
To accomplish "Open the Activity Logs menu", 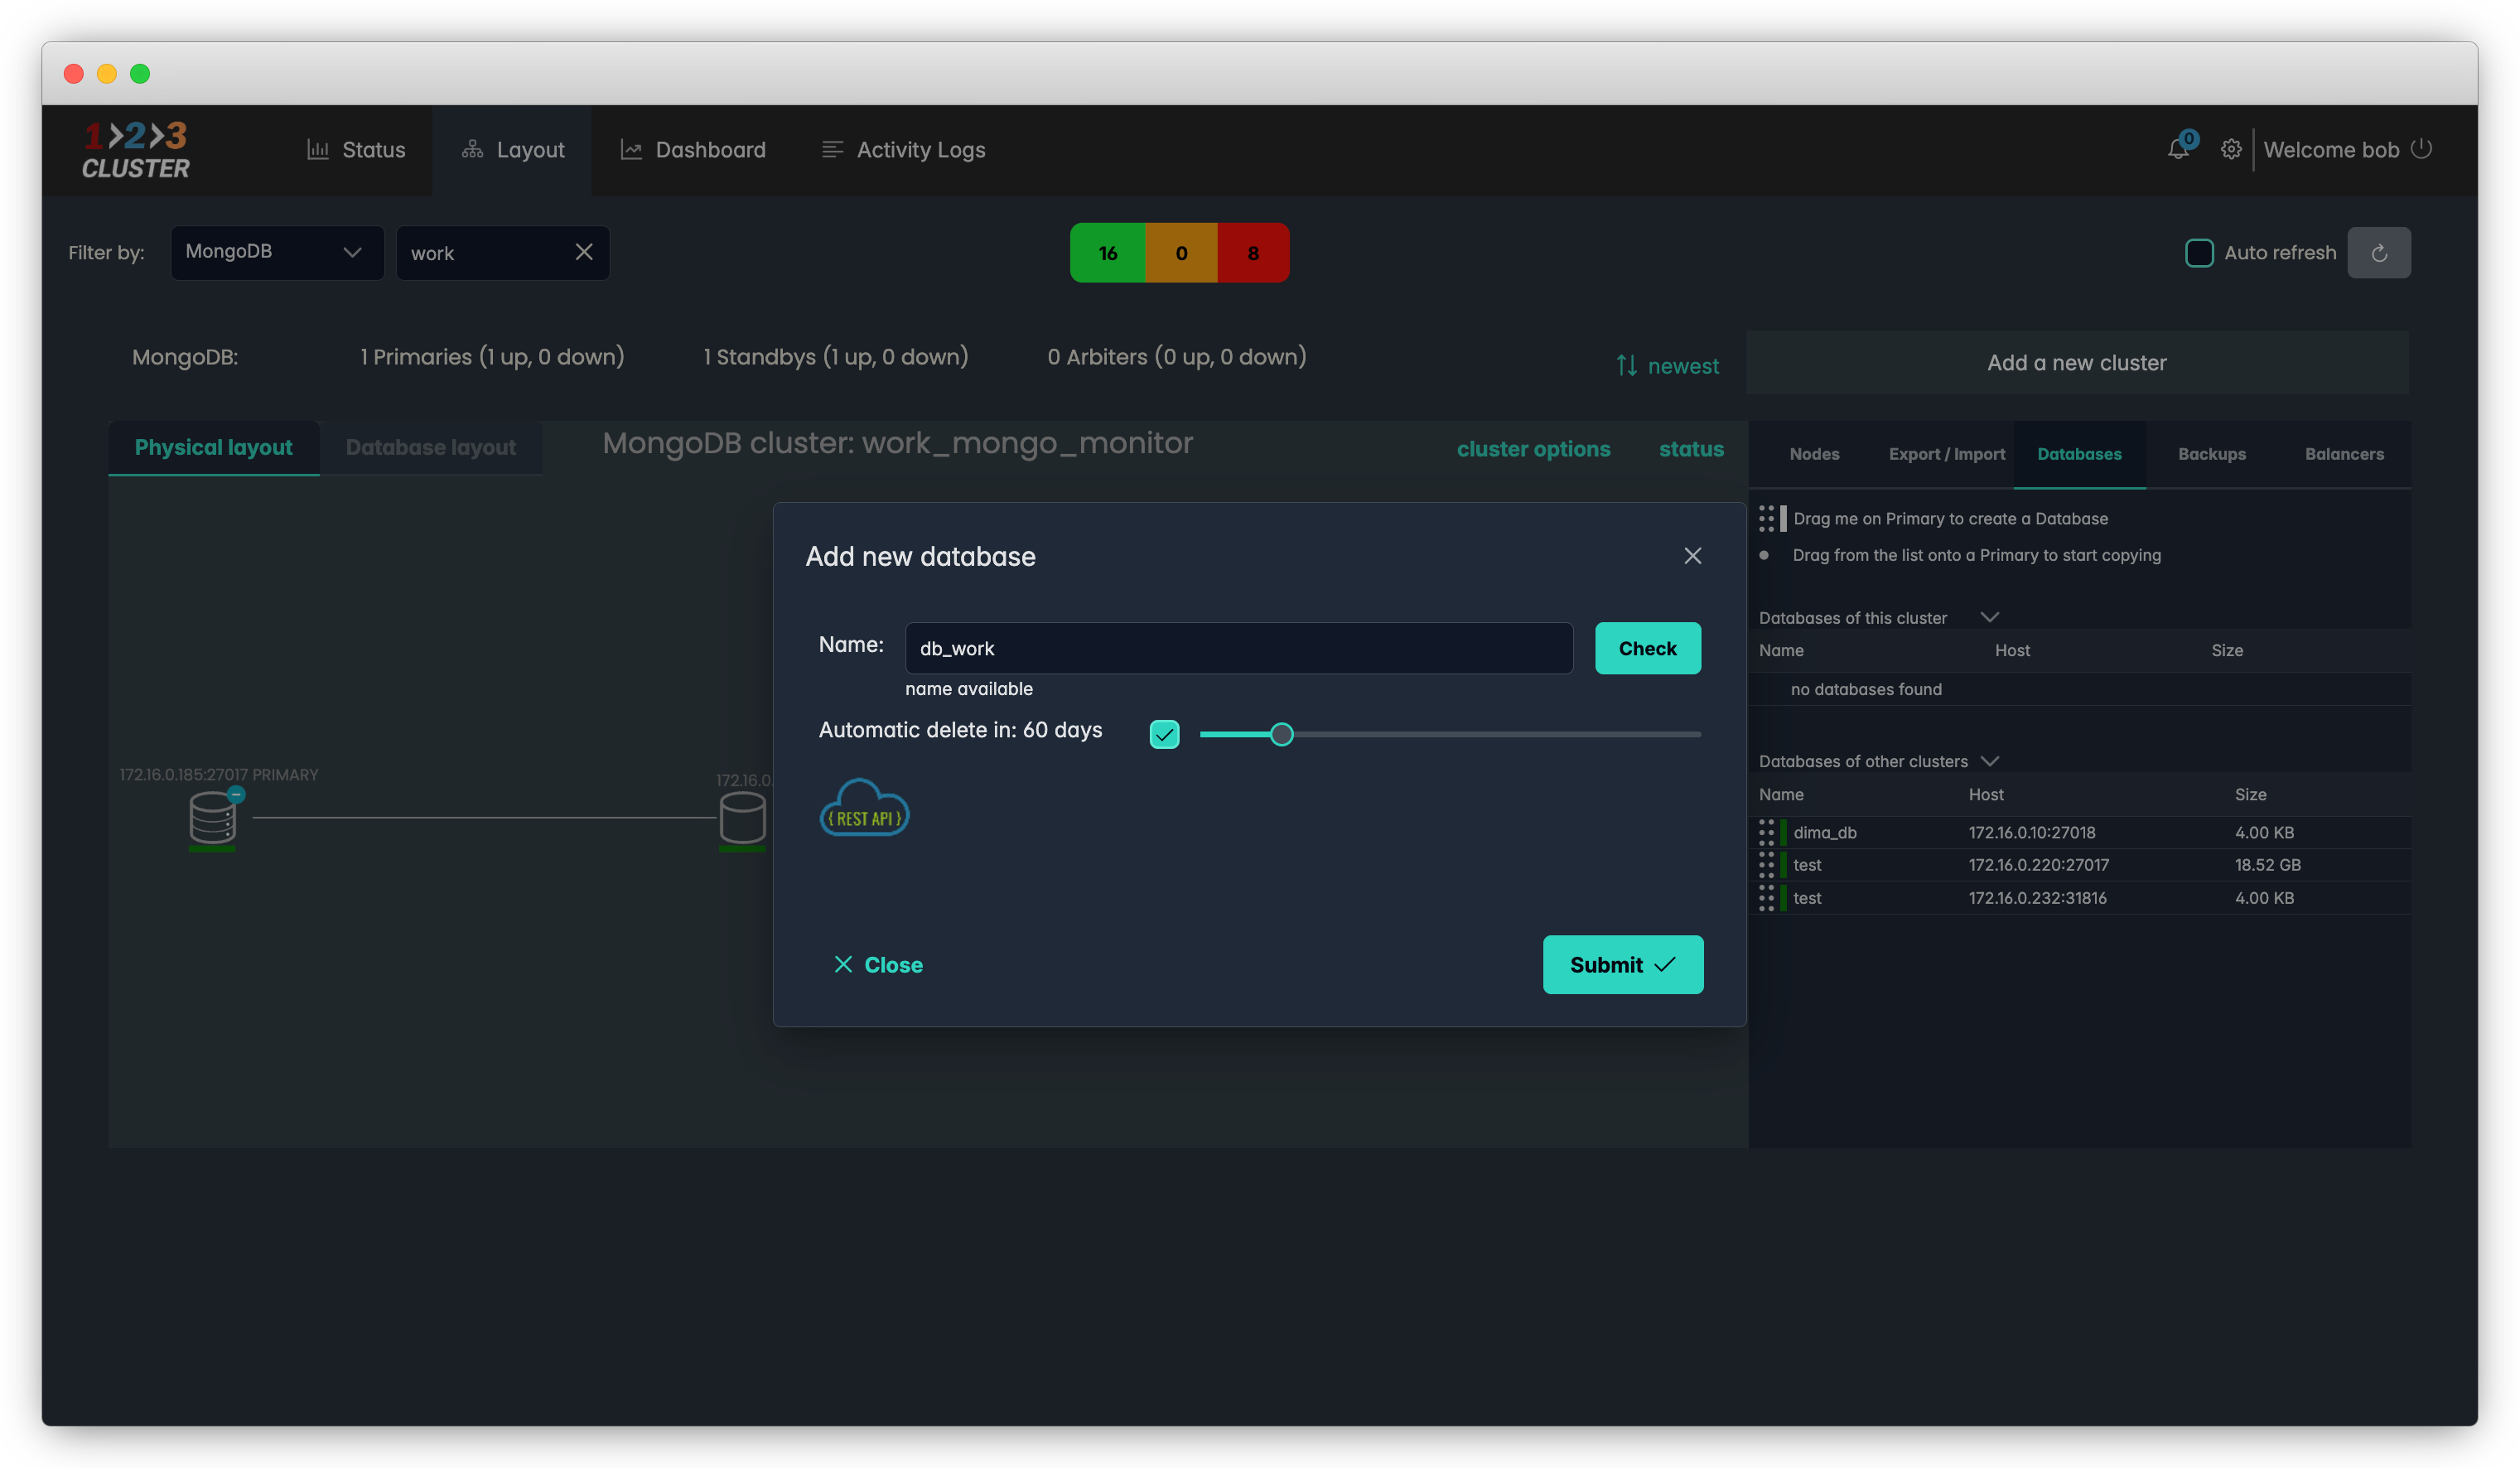I will point(903,150).
